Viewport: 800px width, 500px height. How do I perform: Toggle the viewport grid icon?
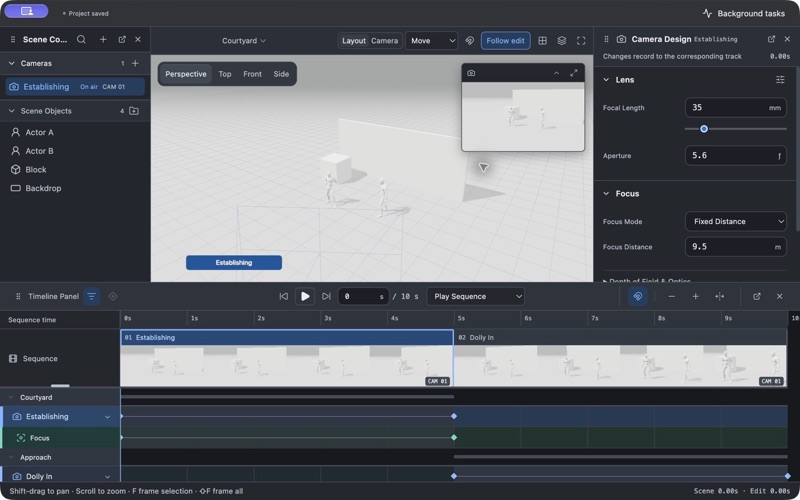coord(542,41)
